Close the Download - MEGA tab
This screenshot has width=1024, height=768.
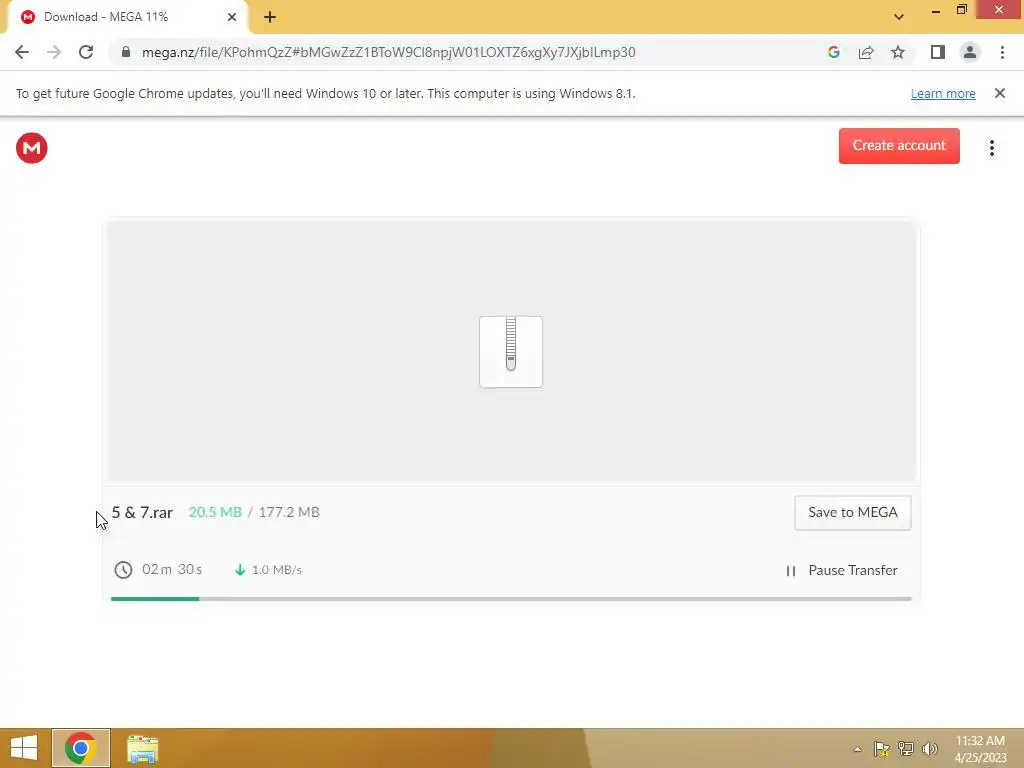point(232,17)
